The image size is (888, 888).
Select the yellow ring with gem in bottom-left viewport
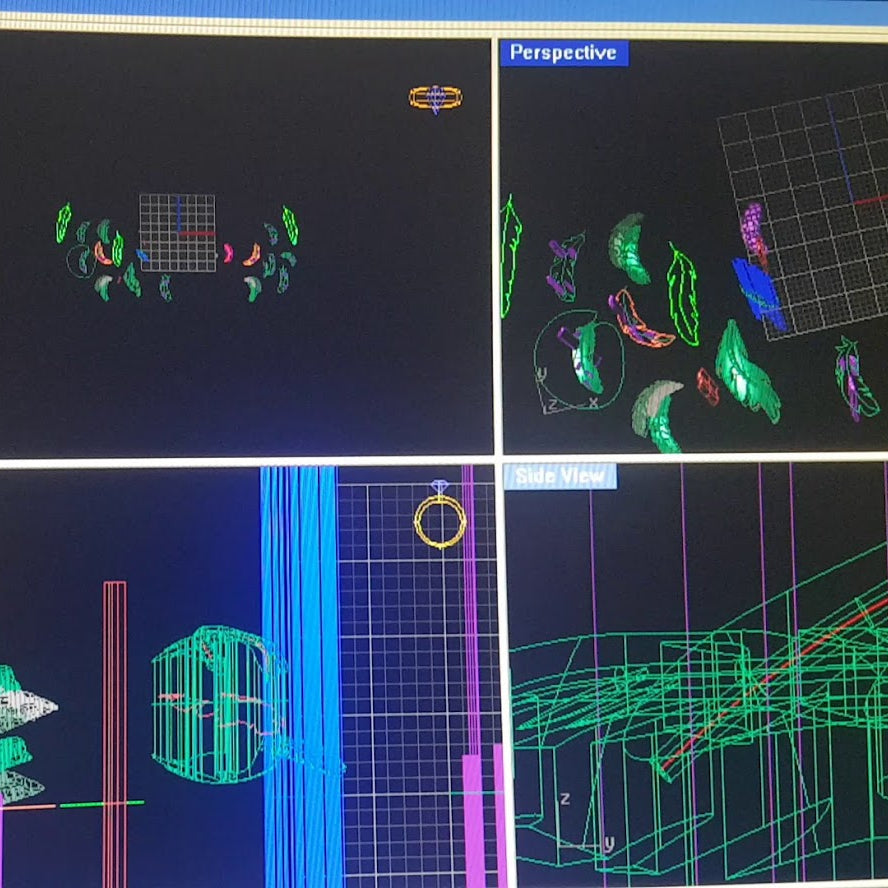440,520
